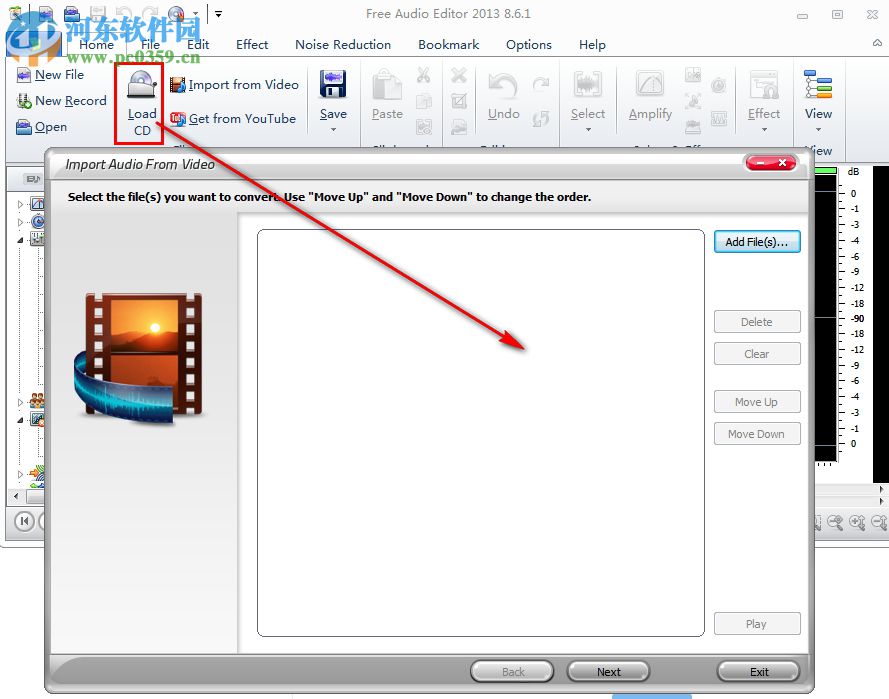Click the Paste clipboard icon

tap(387, 86)
